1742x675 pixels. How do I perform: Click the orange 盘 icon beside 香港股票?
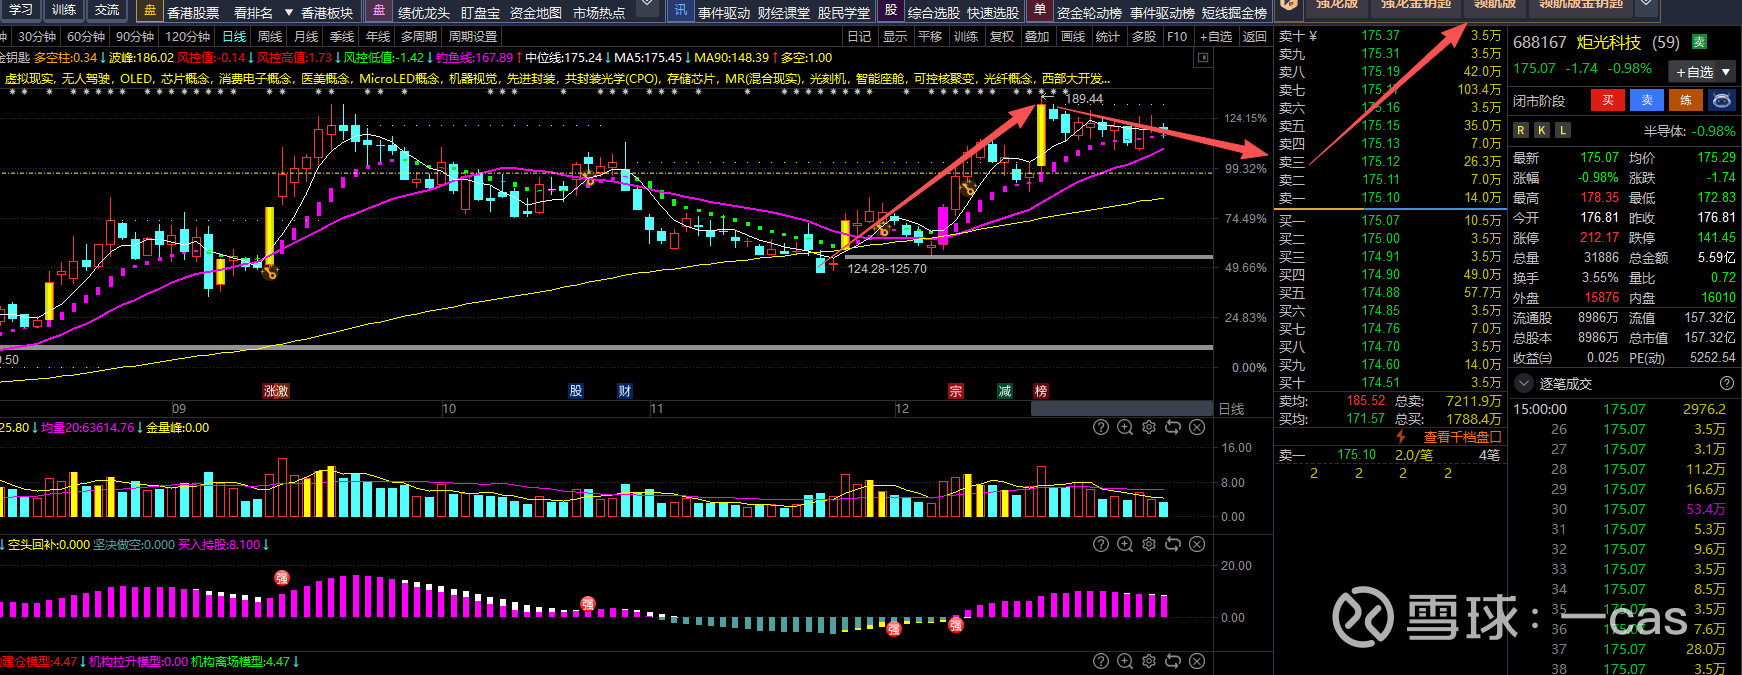[150, 10]
